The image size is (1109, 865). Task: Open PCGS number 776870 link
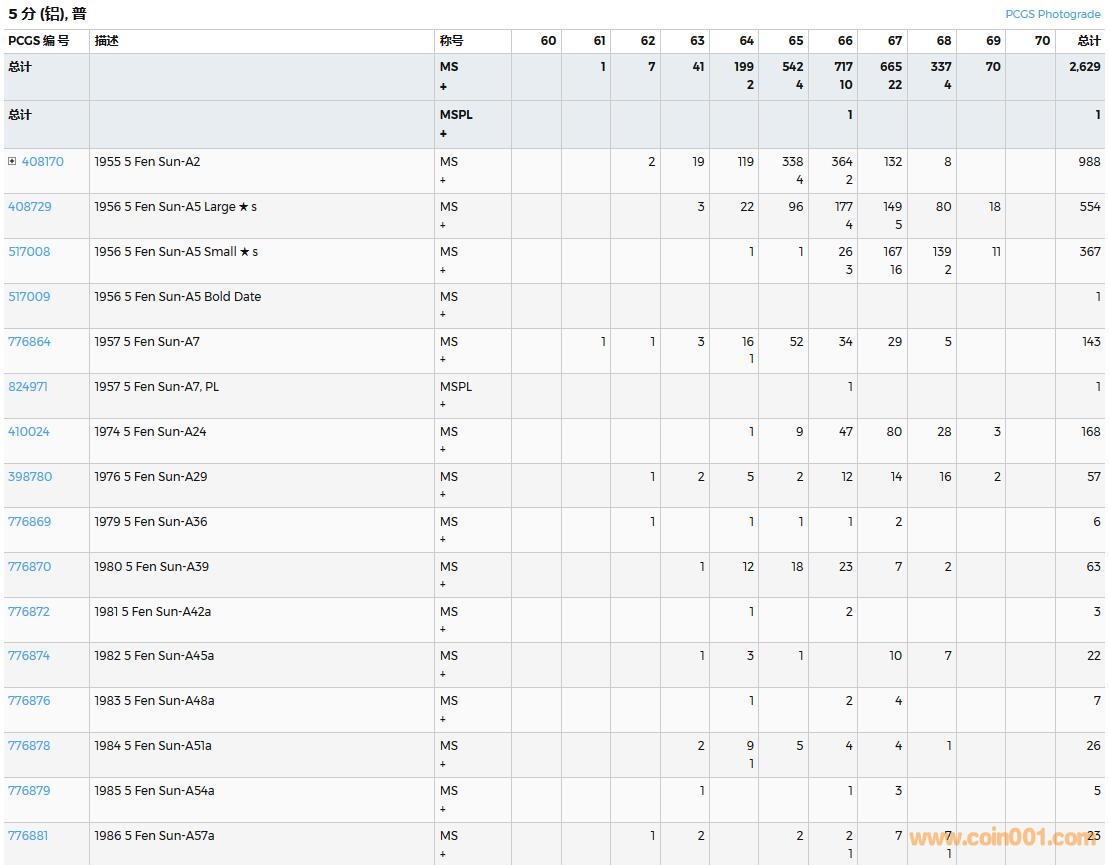pyautogui.click(x=29, y=567)
